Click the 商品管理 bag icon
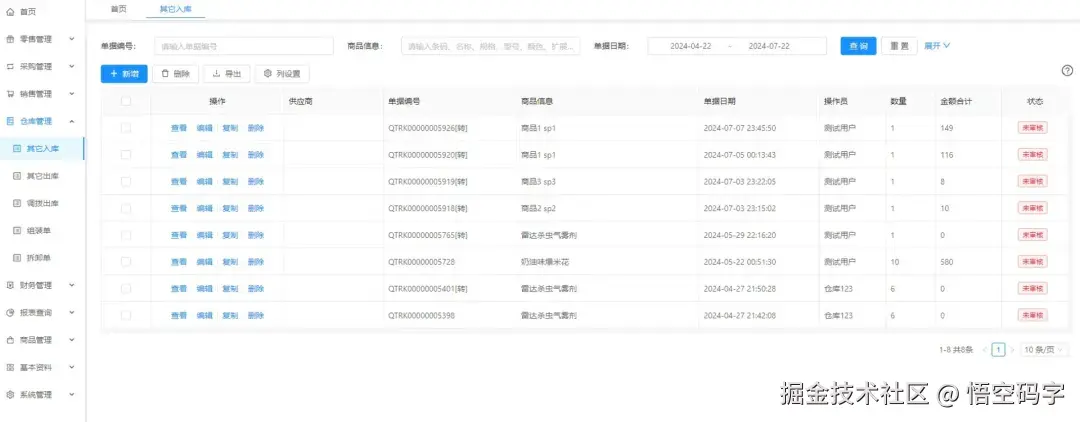Image resolution: width=1080 pixels, height=422 pixels. [10, 340]
